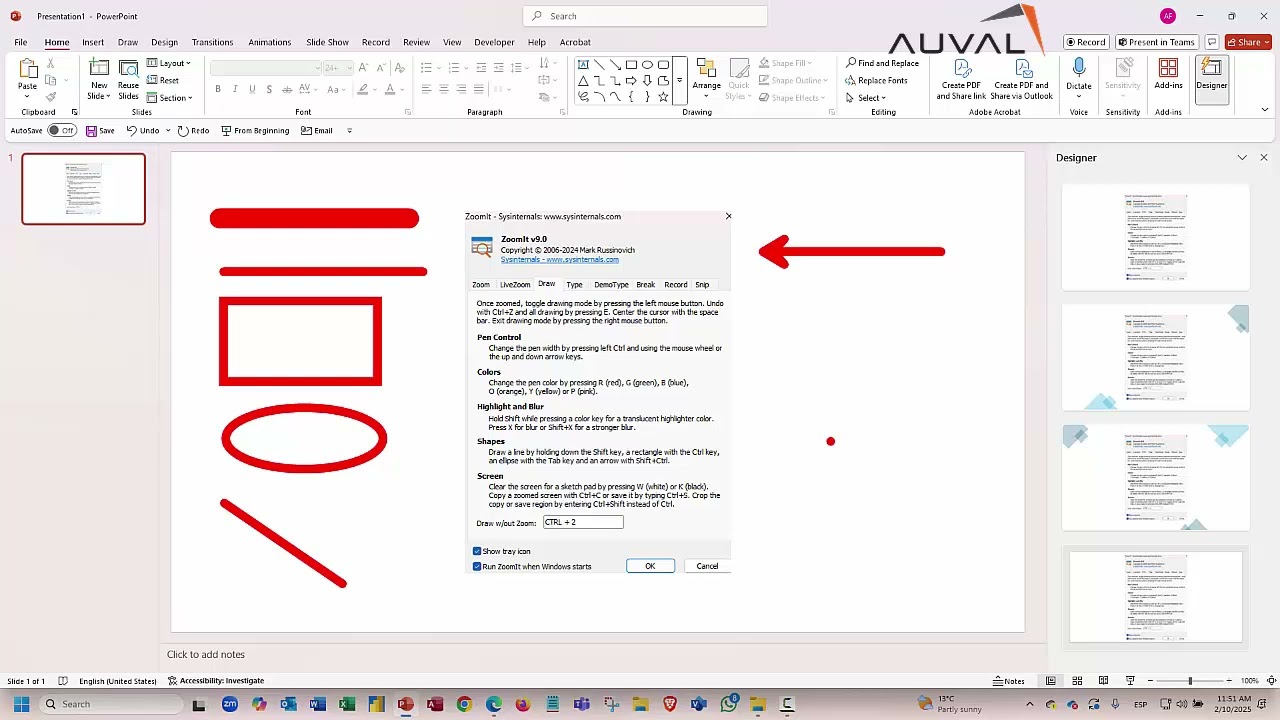Expand the Layout dropdown
Screen dimensions: 1280x720
(x=169, y=63)
